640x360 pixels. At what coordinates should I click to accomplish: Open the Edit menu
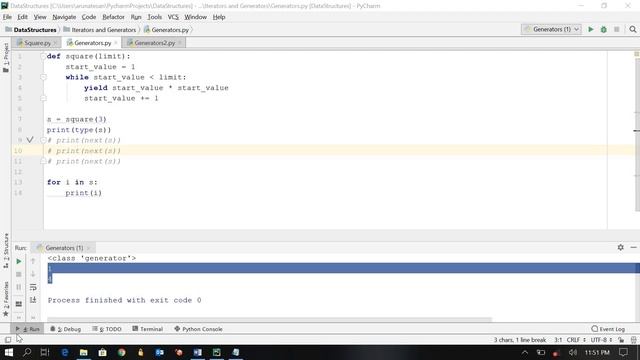click(22, 17)
